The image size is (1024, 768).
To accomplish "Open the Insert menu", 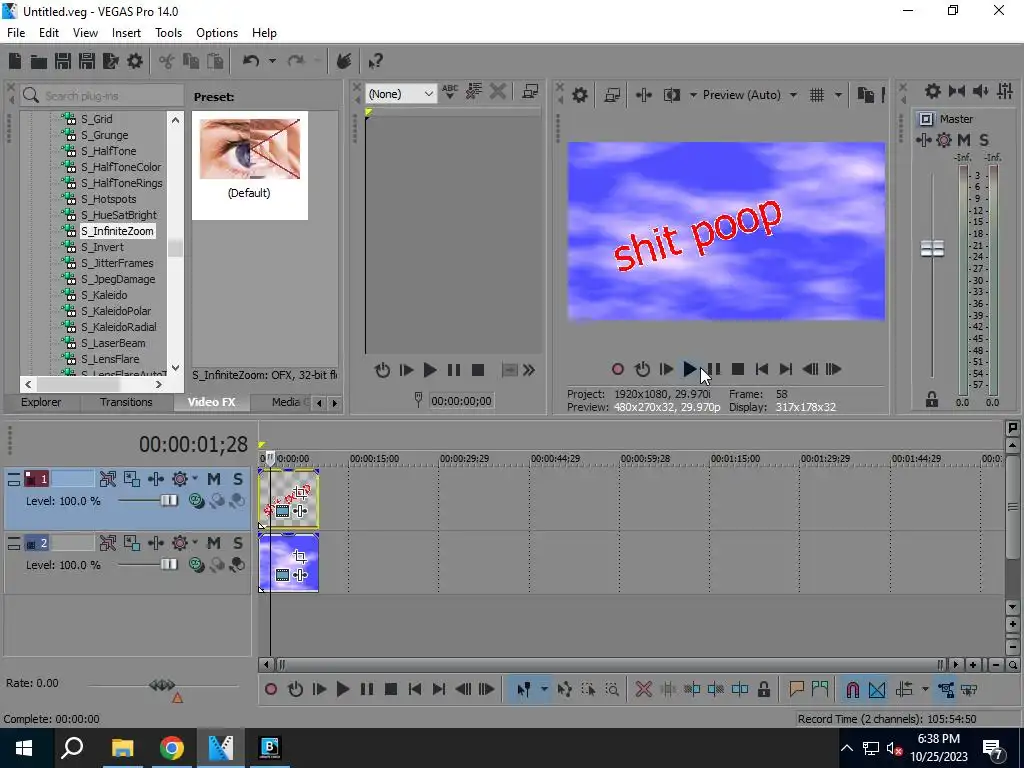I will pos(126,33).
